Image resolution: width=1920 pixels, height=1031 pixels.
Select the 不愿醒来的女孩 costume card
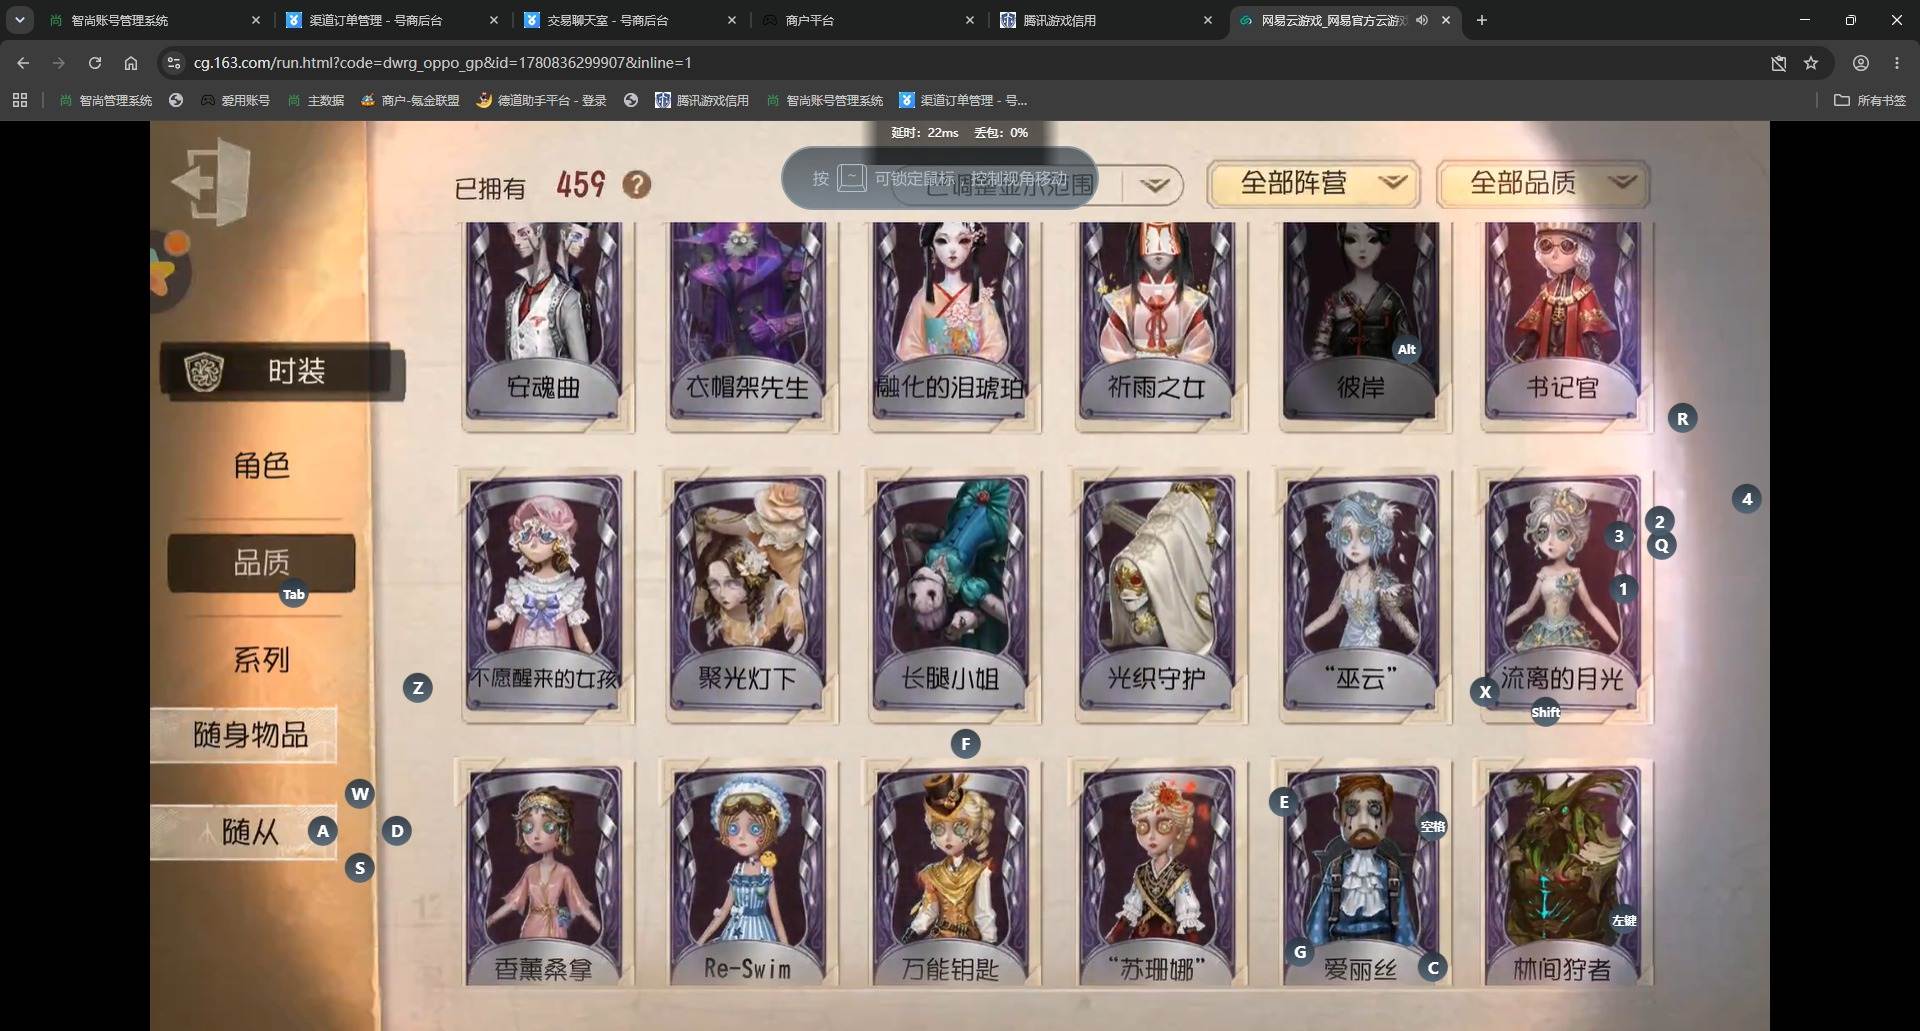[545, 596]
